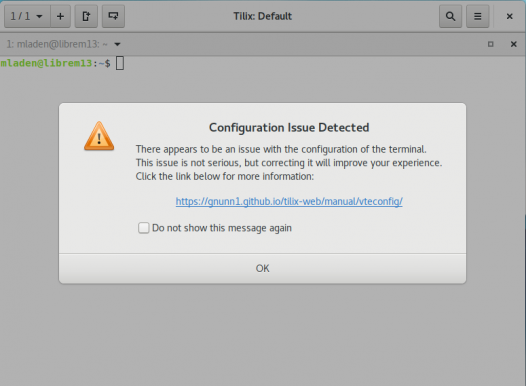Confirm the dialog with OK

pyautogui.click(x=262, y=268)
